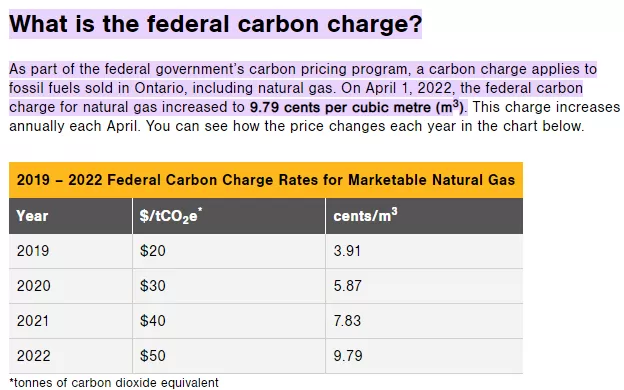
Task: Click the 2019 year cell
Action: point(70,251)
